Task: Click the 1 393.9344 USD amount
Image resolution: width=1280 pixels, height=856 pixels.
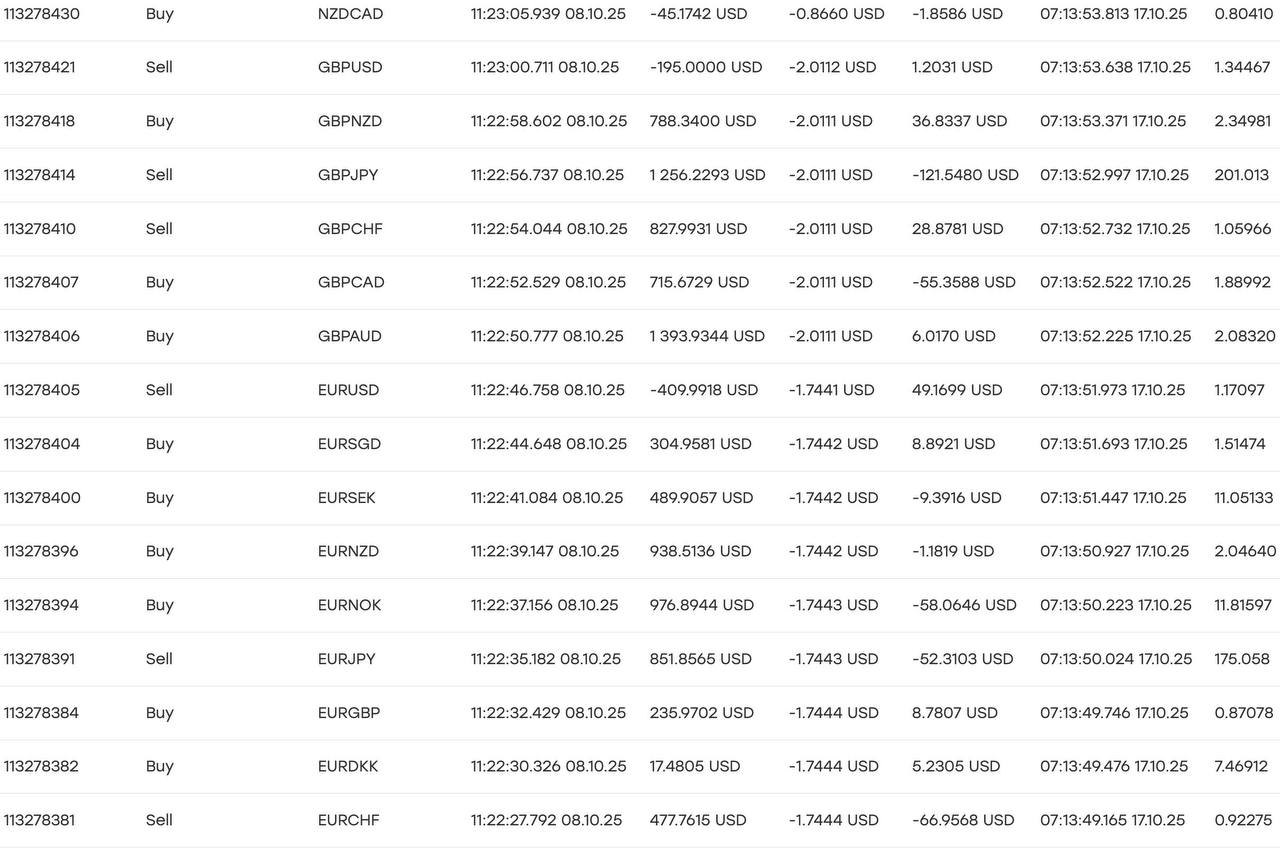Action: pos(707,336)
